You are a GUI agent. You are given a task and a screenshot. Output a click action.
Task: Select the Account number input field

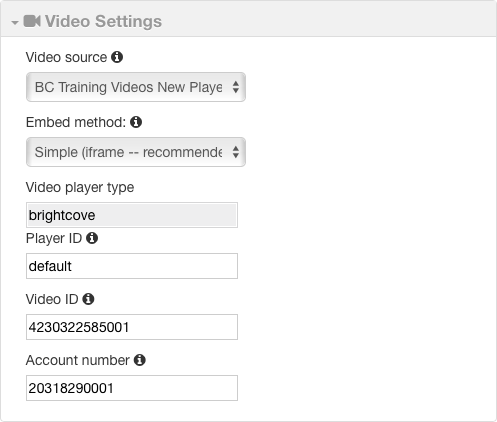[x=132, y=388]
